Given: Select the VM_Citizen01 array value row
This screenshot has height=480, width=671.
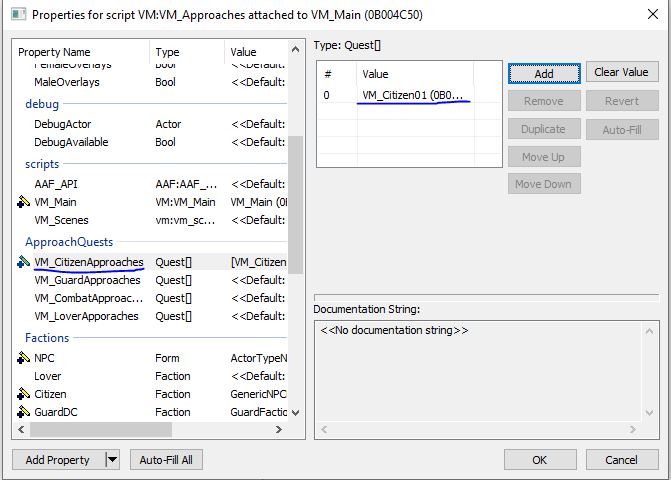Looking at the screenshot, I should [x=409, y=95].
